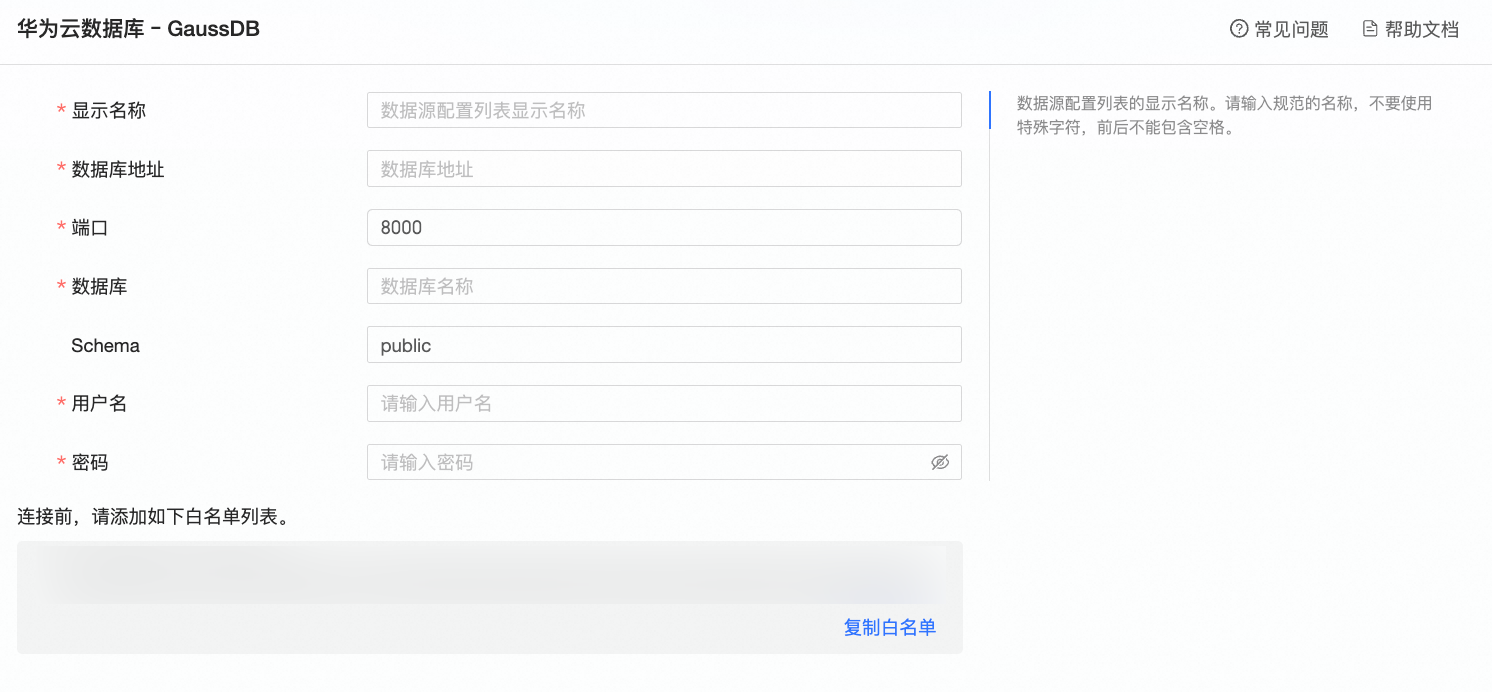Click the 连接前，请添加如下白名单列表 text
This screenshot has width=1492, height=692.
(x=155, y=517)
